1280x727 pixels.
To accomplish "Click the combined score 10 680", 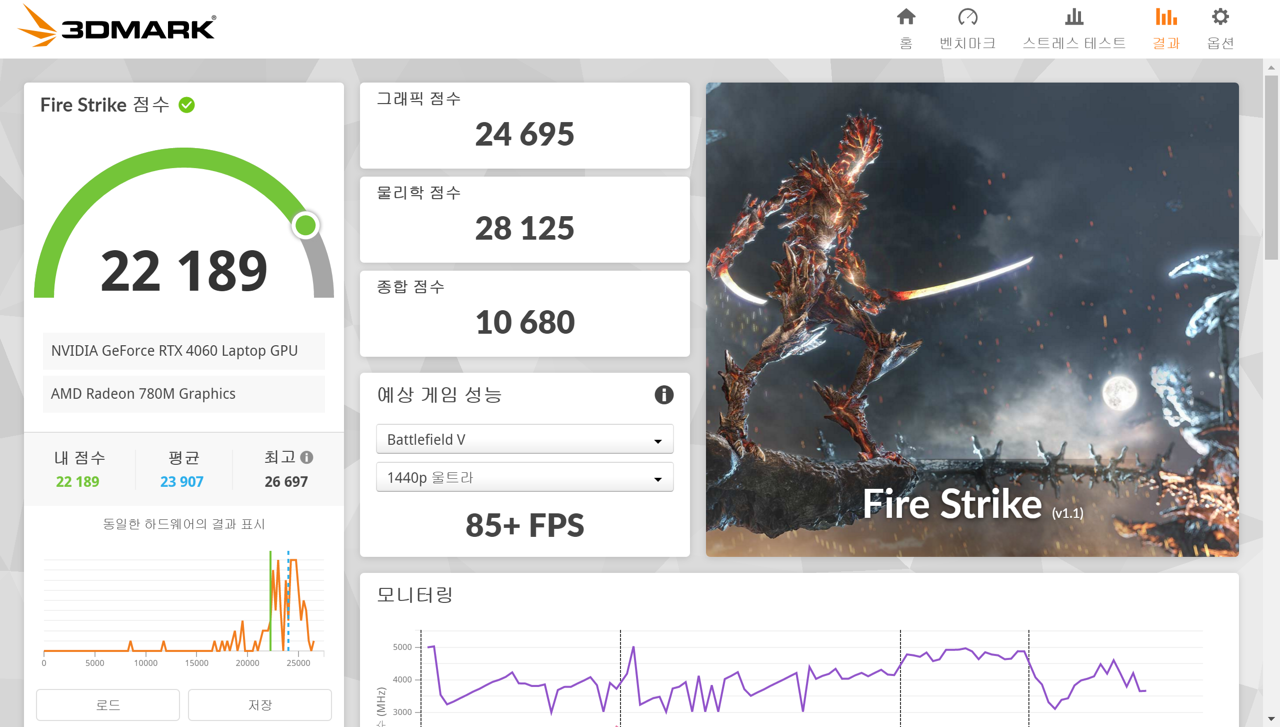I will (x=525, y=322).
